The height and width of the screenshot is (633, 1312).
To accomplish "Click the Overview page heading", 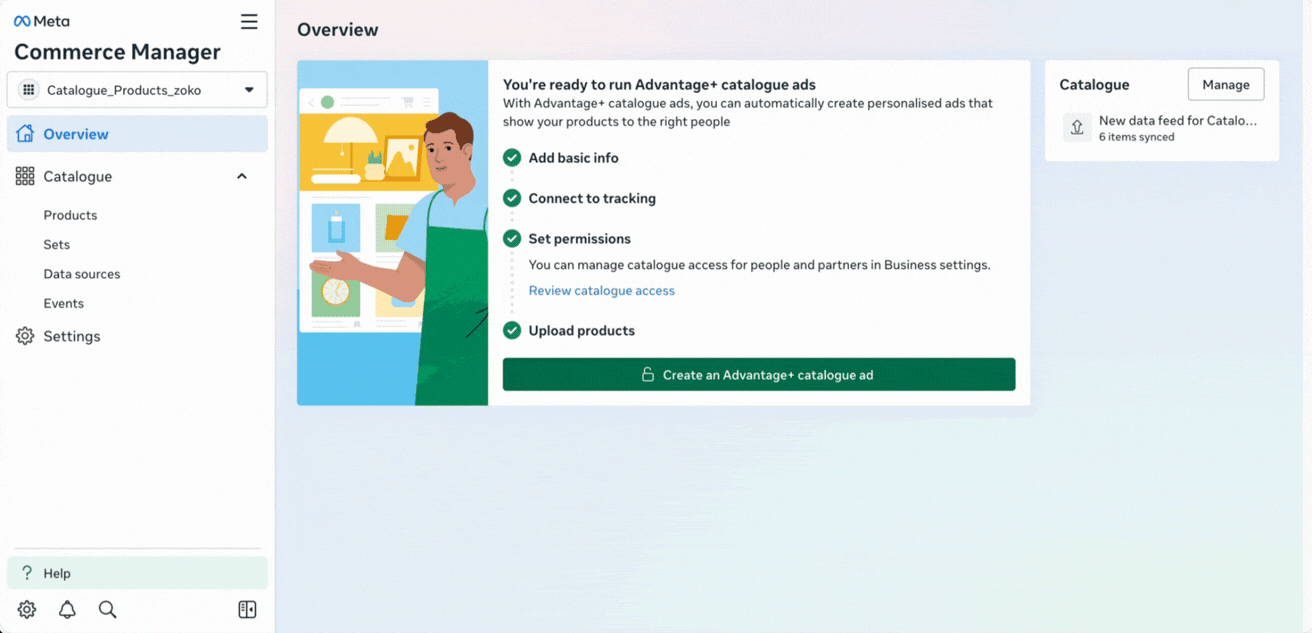I will [x=338, y=30].
